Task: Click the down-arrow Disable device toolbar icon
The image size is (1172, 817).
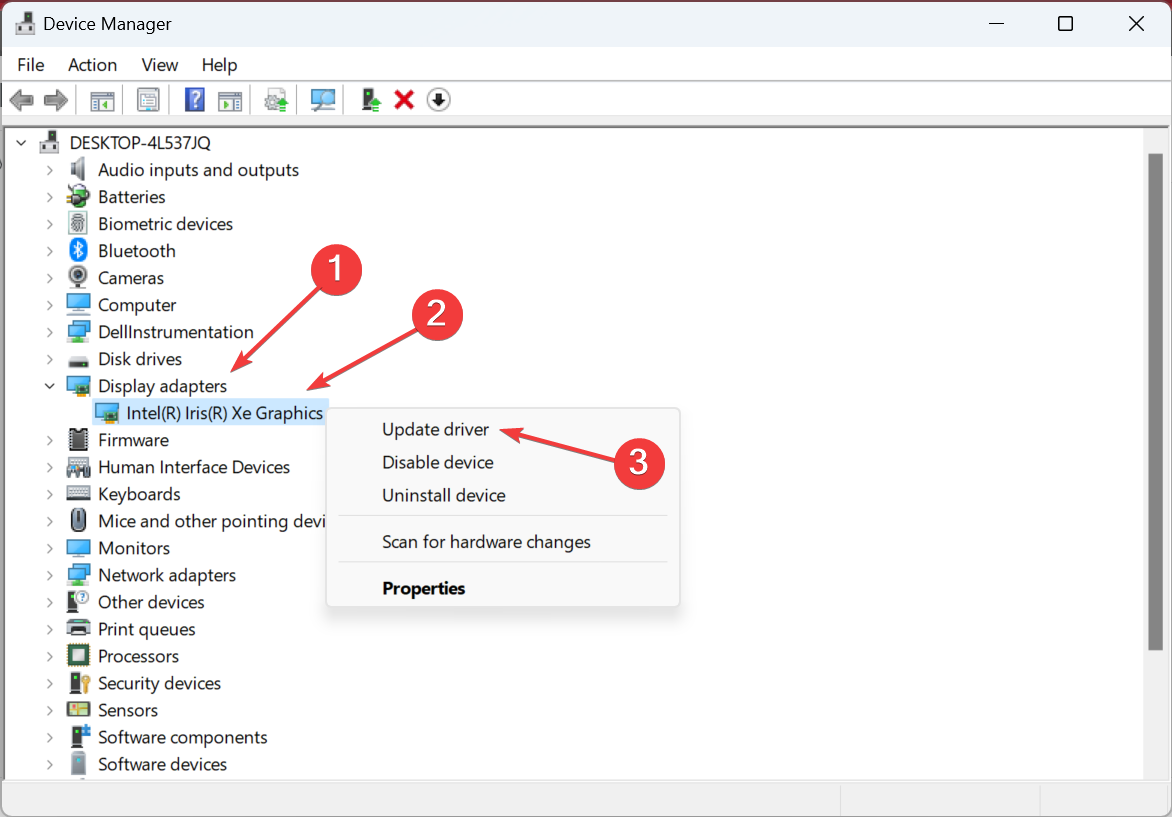Action: tap(439, 99)
